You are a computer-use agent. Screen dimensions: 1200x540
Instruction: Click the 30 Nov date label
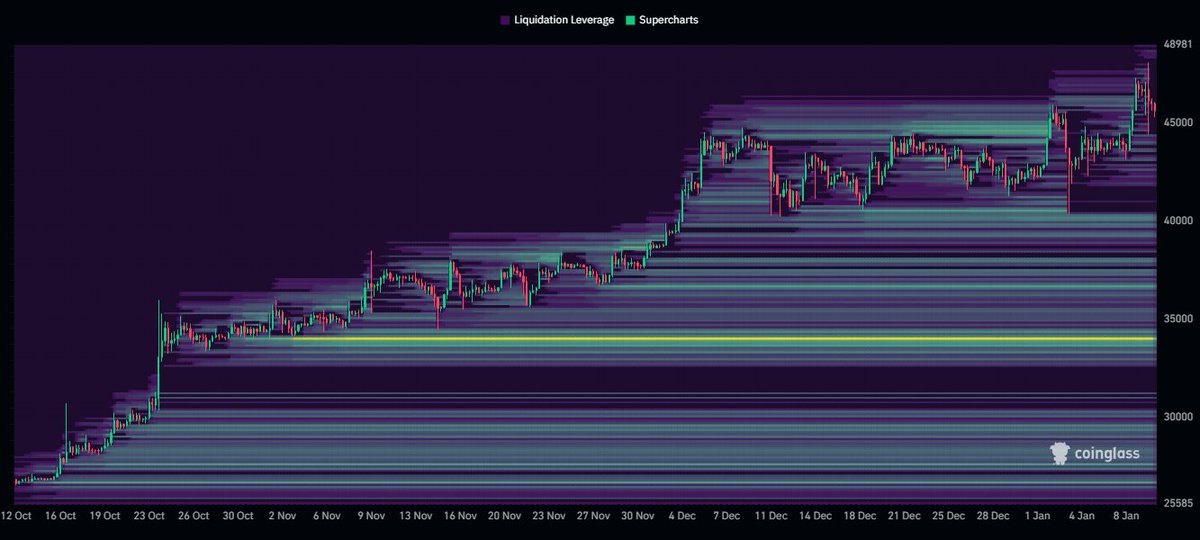tap(638, 517)
